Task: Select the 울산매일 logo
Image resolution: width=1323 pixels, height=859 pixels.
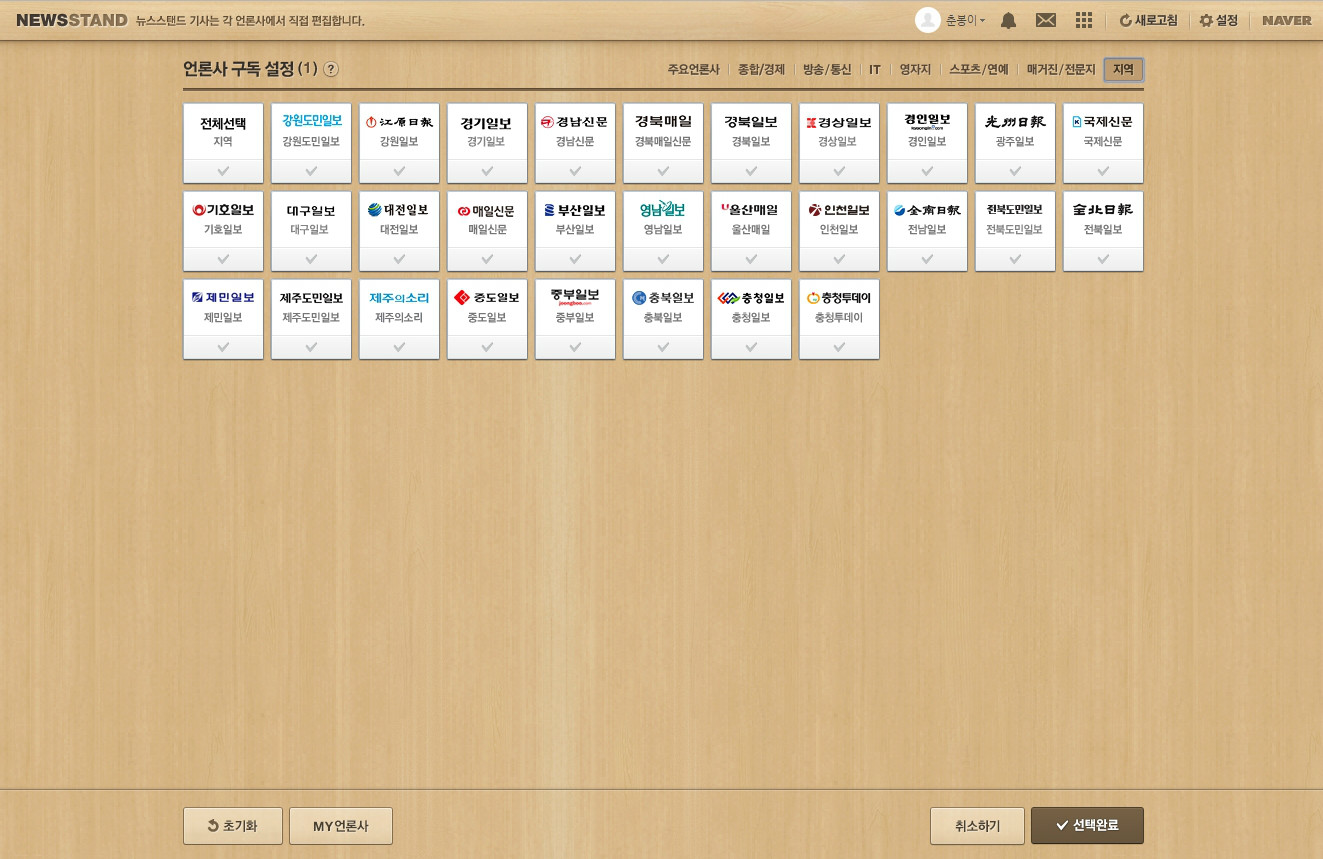Action: pos(751,210)
